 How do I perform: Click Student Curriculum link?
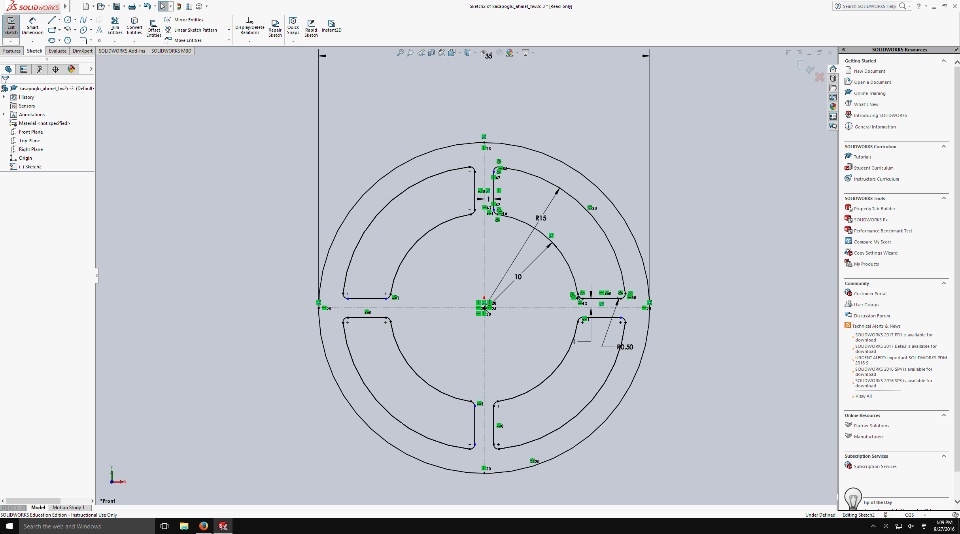pos(873,168)
